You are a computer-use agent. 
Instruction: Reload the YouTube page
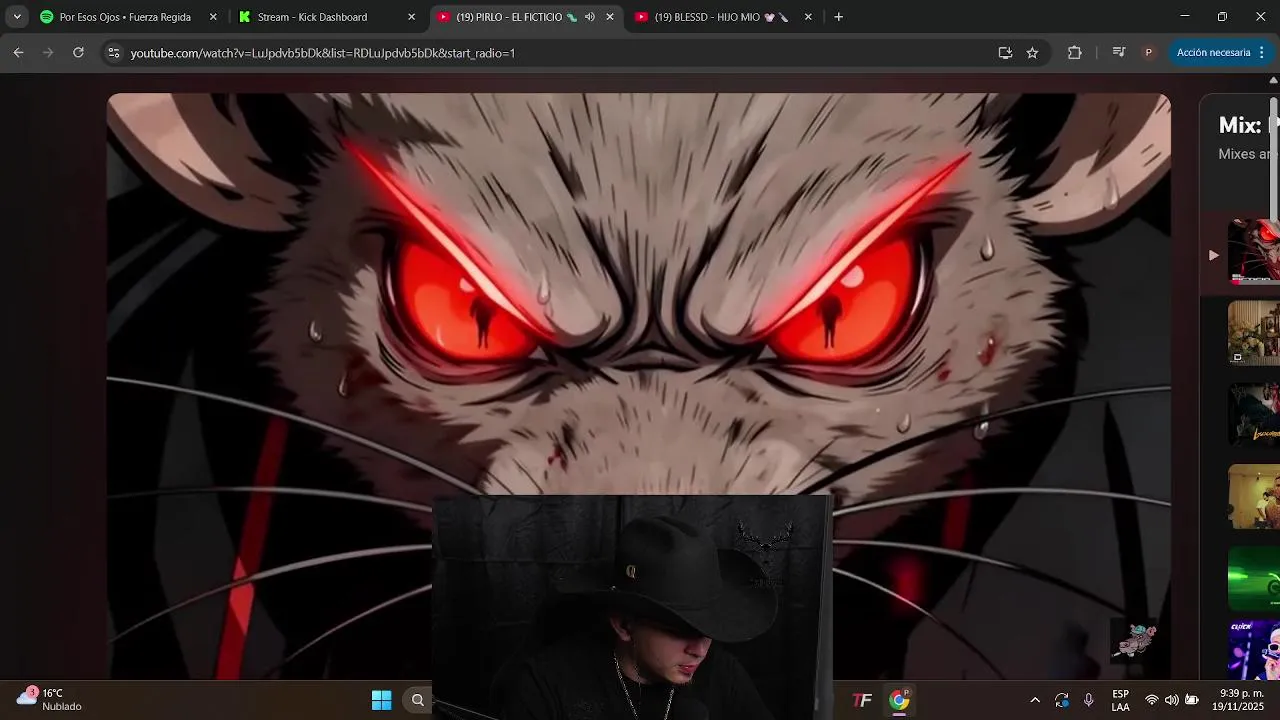click(78, 53)
